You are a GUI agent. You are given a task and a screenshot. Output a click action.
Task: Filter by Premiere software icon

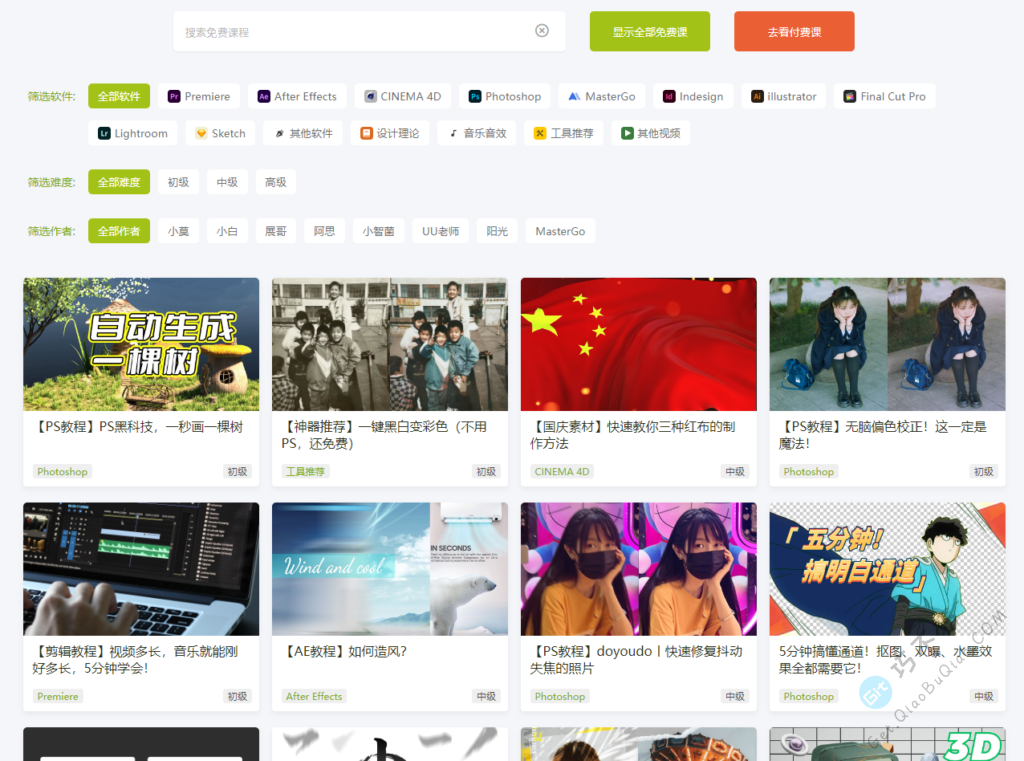[174, 97]
